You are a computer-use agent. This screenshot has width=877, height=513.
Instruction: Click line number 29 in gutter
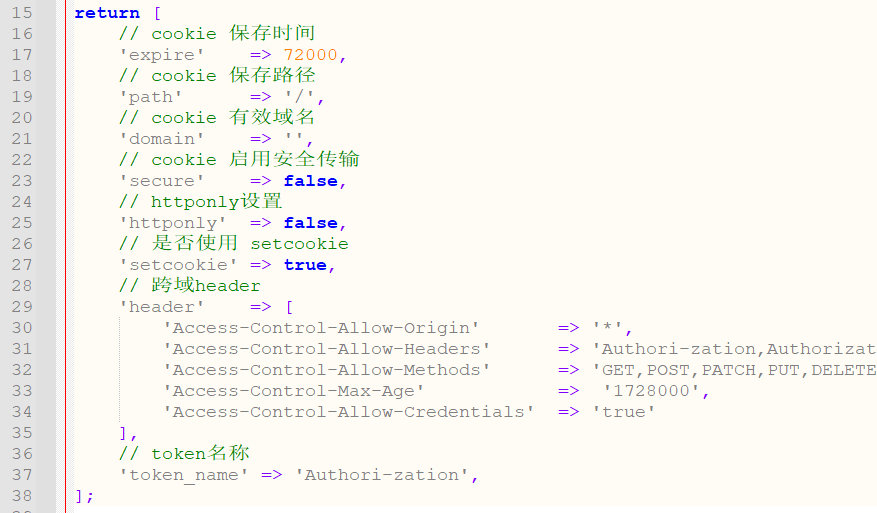[22, 307]
